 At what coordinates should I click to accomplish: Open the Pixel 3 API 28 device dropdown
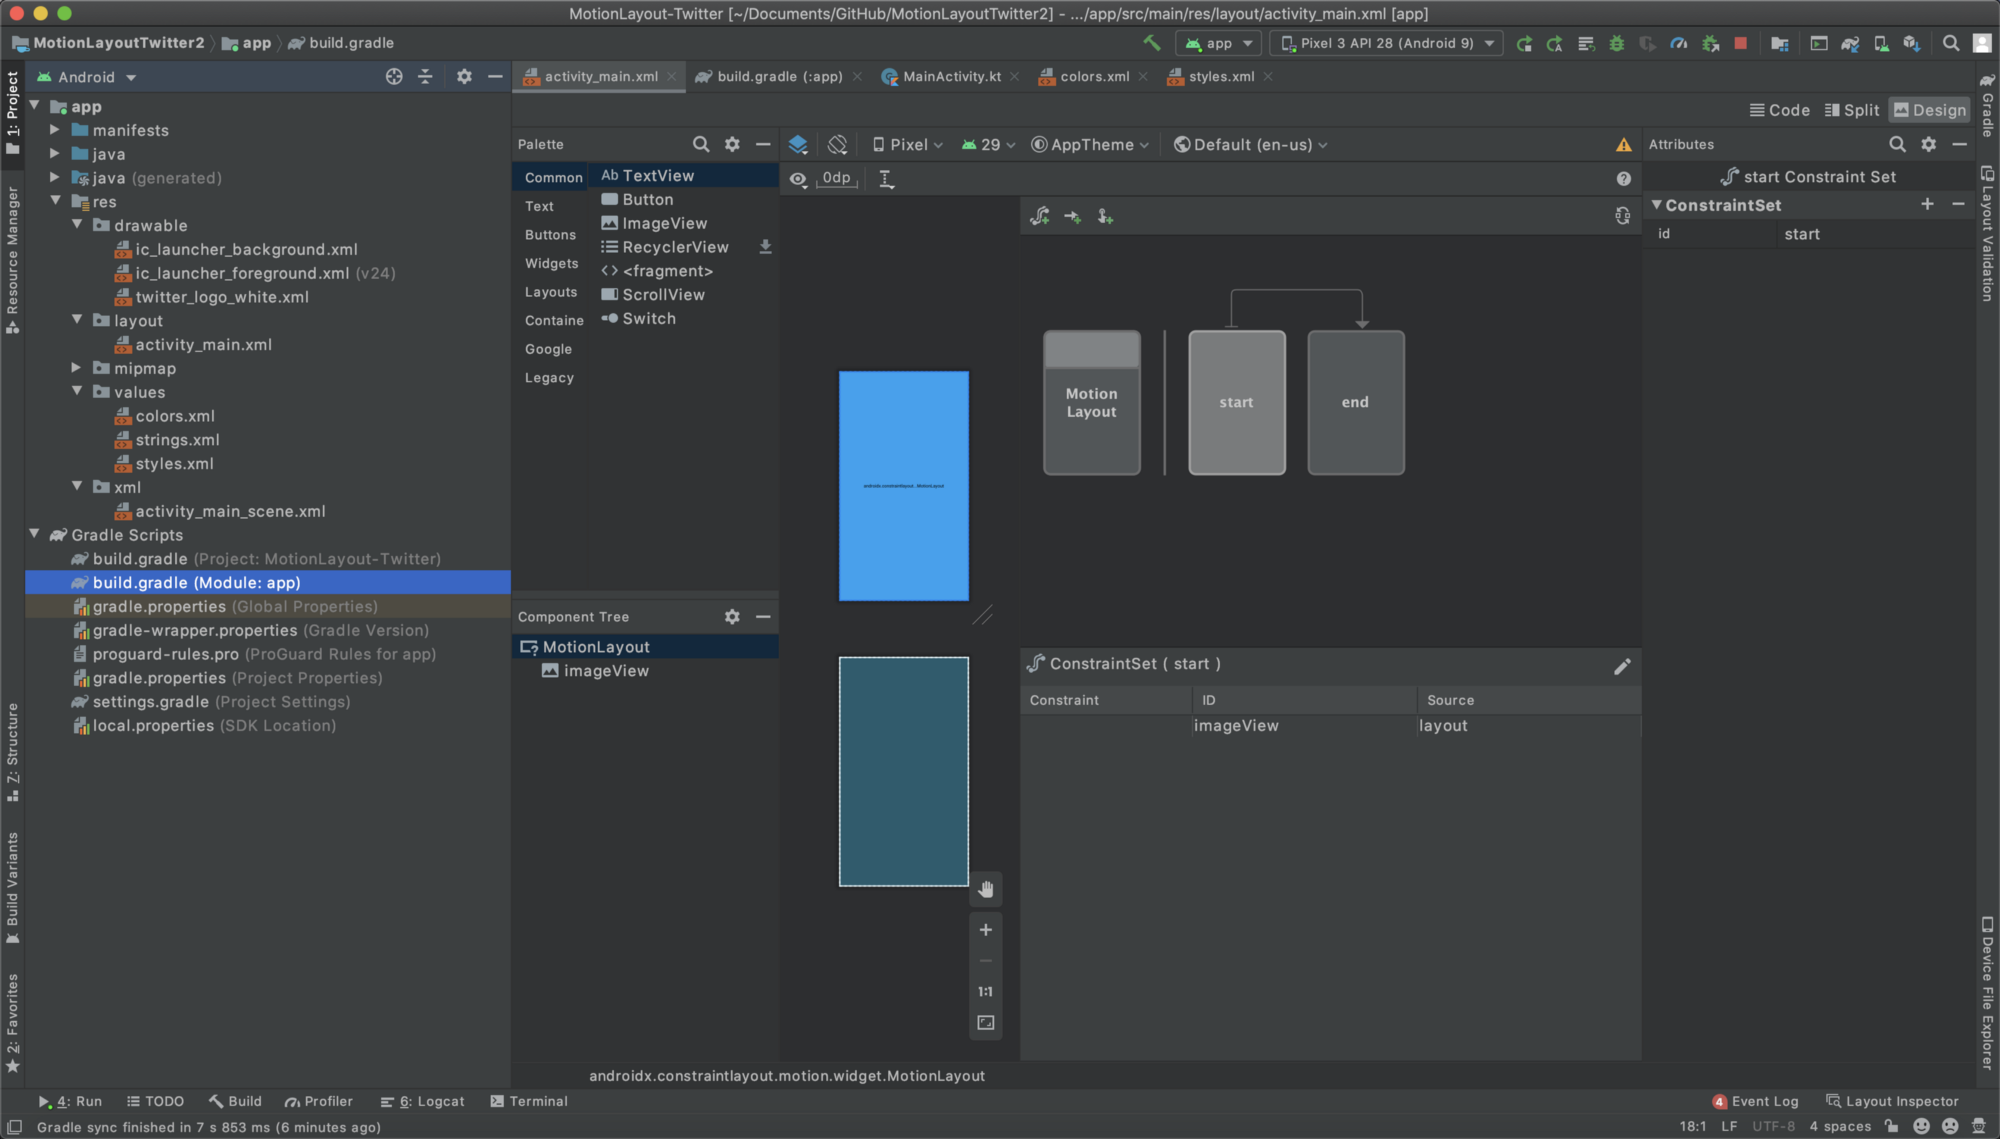1387,43
